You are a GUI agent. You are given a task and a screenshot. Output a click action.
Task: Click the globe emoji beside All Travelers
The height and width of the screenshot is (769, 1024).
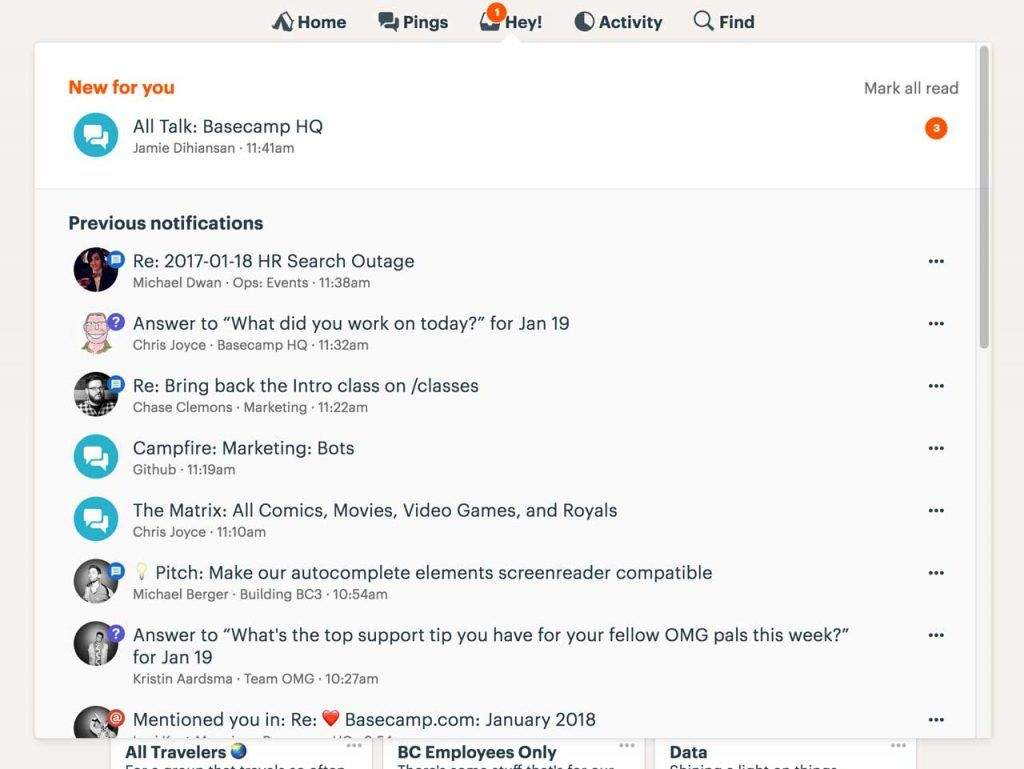point(239,751)
